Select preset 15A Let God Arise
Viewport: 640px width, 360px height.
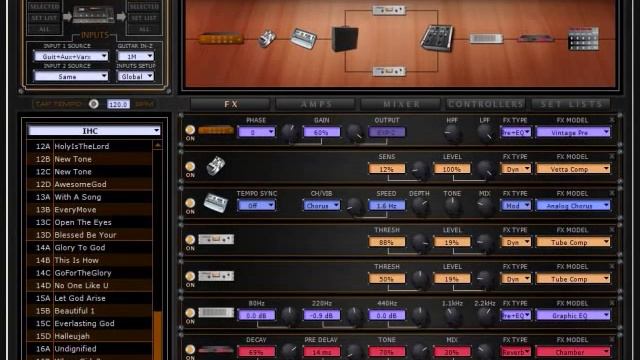(90, 298)
